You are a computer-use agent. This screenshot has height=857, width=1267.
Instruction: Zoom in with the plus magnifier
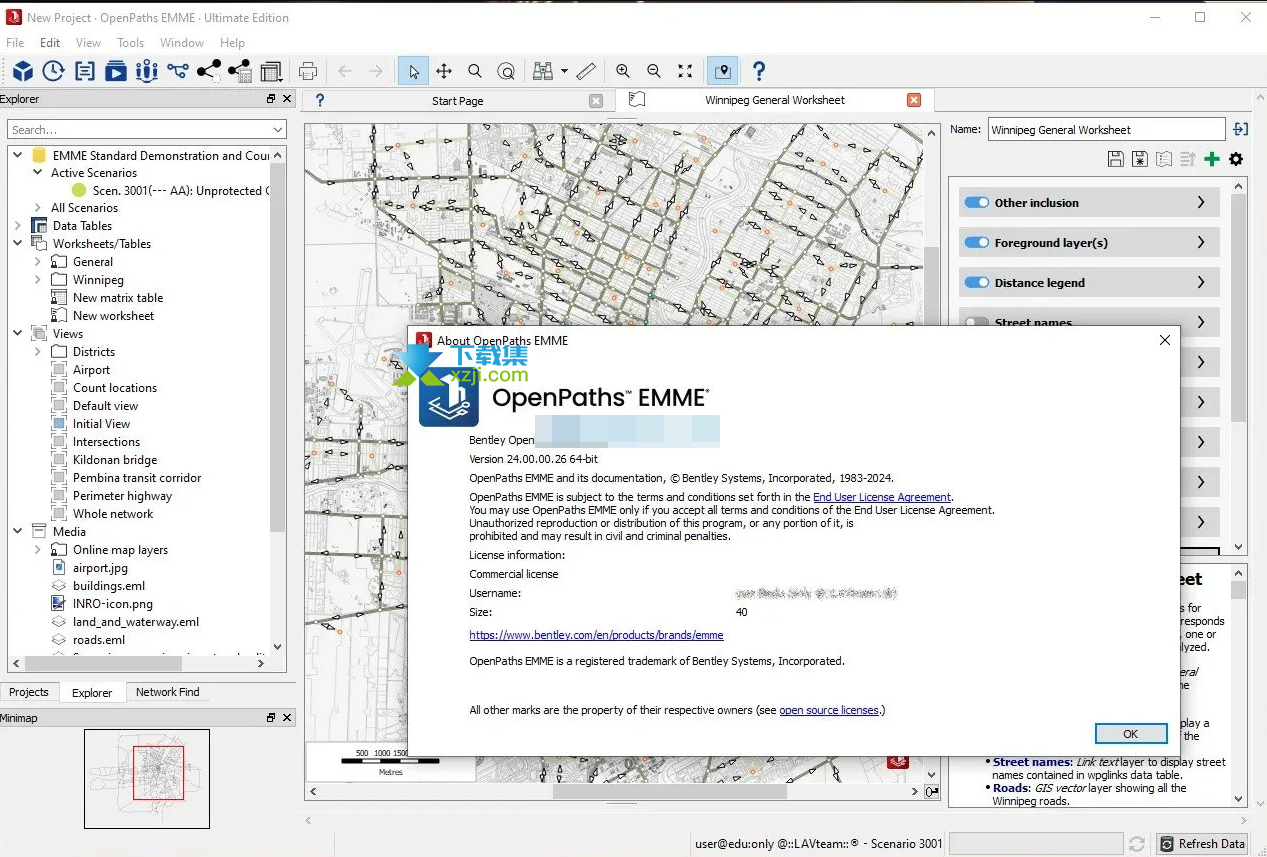(x=623, y=71)
